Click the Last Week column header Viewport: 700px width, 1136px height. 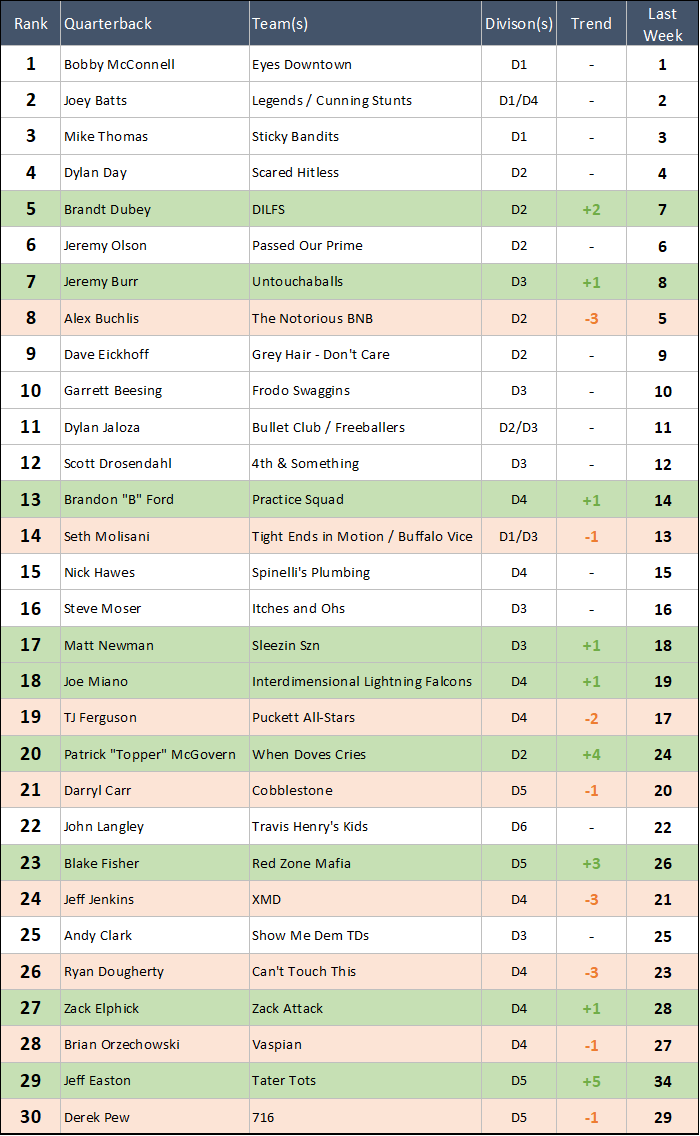(663, 24)
